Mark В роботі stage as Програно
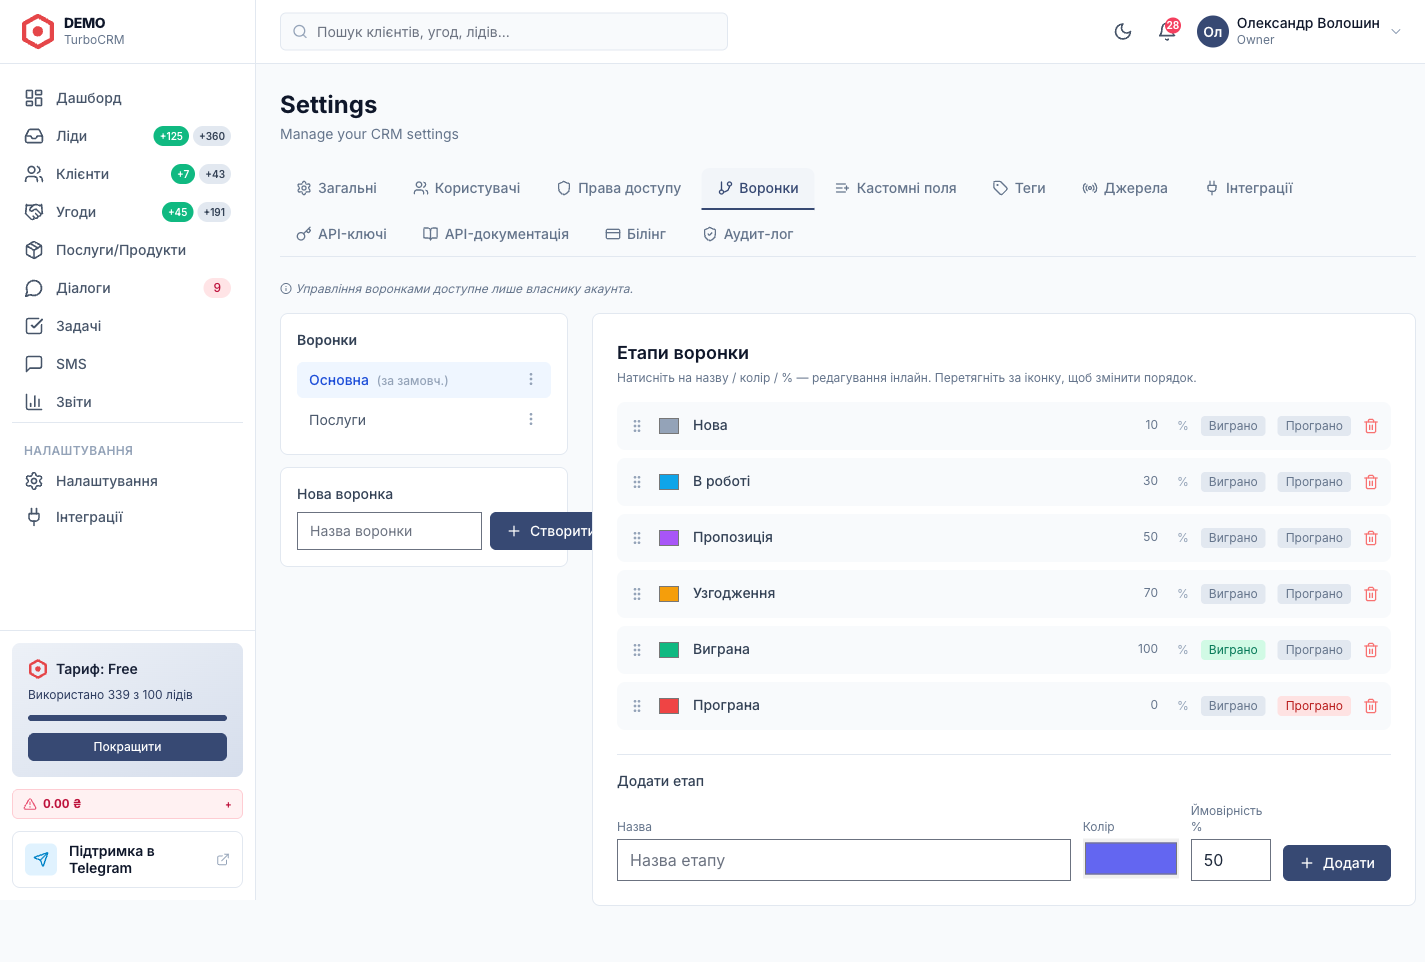This screenshot has height=962, width=1425. 1314,482
